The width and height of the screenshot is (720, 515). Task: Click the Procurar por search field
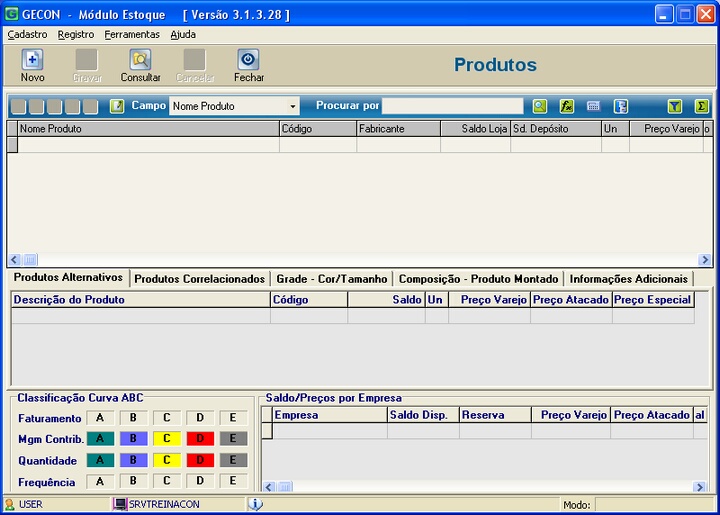[452, 106]
